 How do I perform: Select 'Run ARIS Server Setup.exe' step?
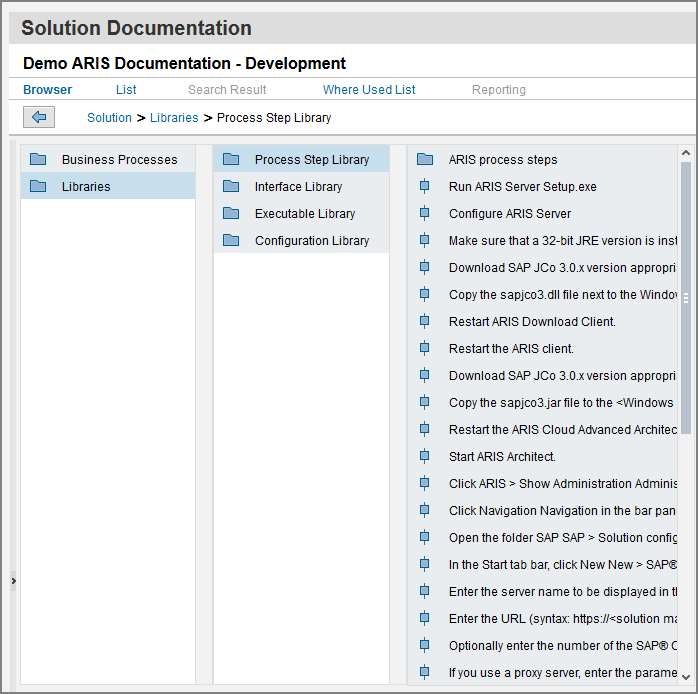click(543, 186)
